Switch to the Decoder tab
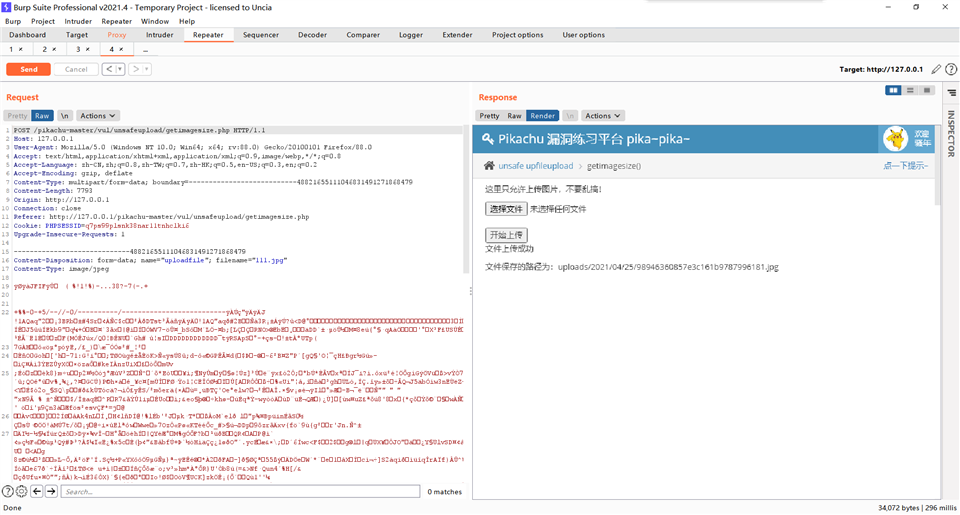This screenshot has height=515, width=960. tap(312, 35)
